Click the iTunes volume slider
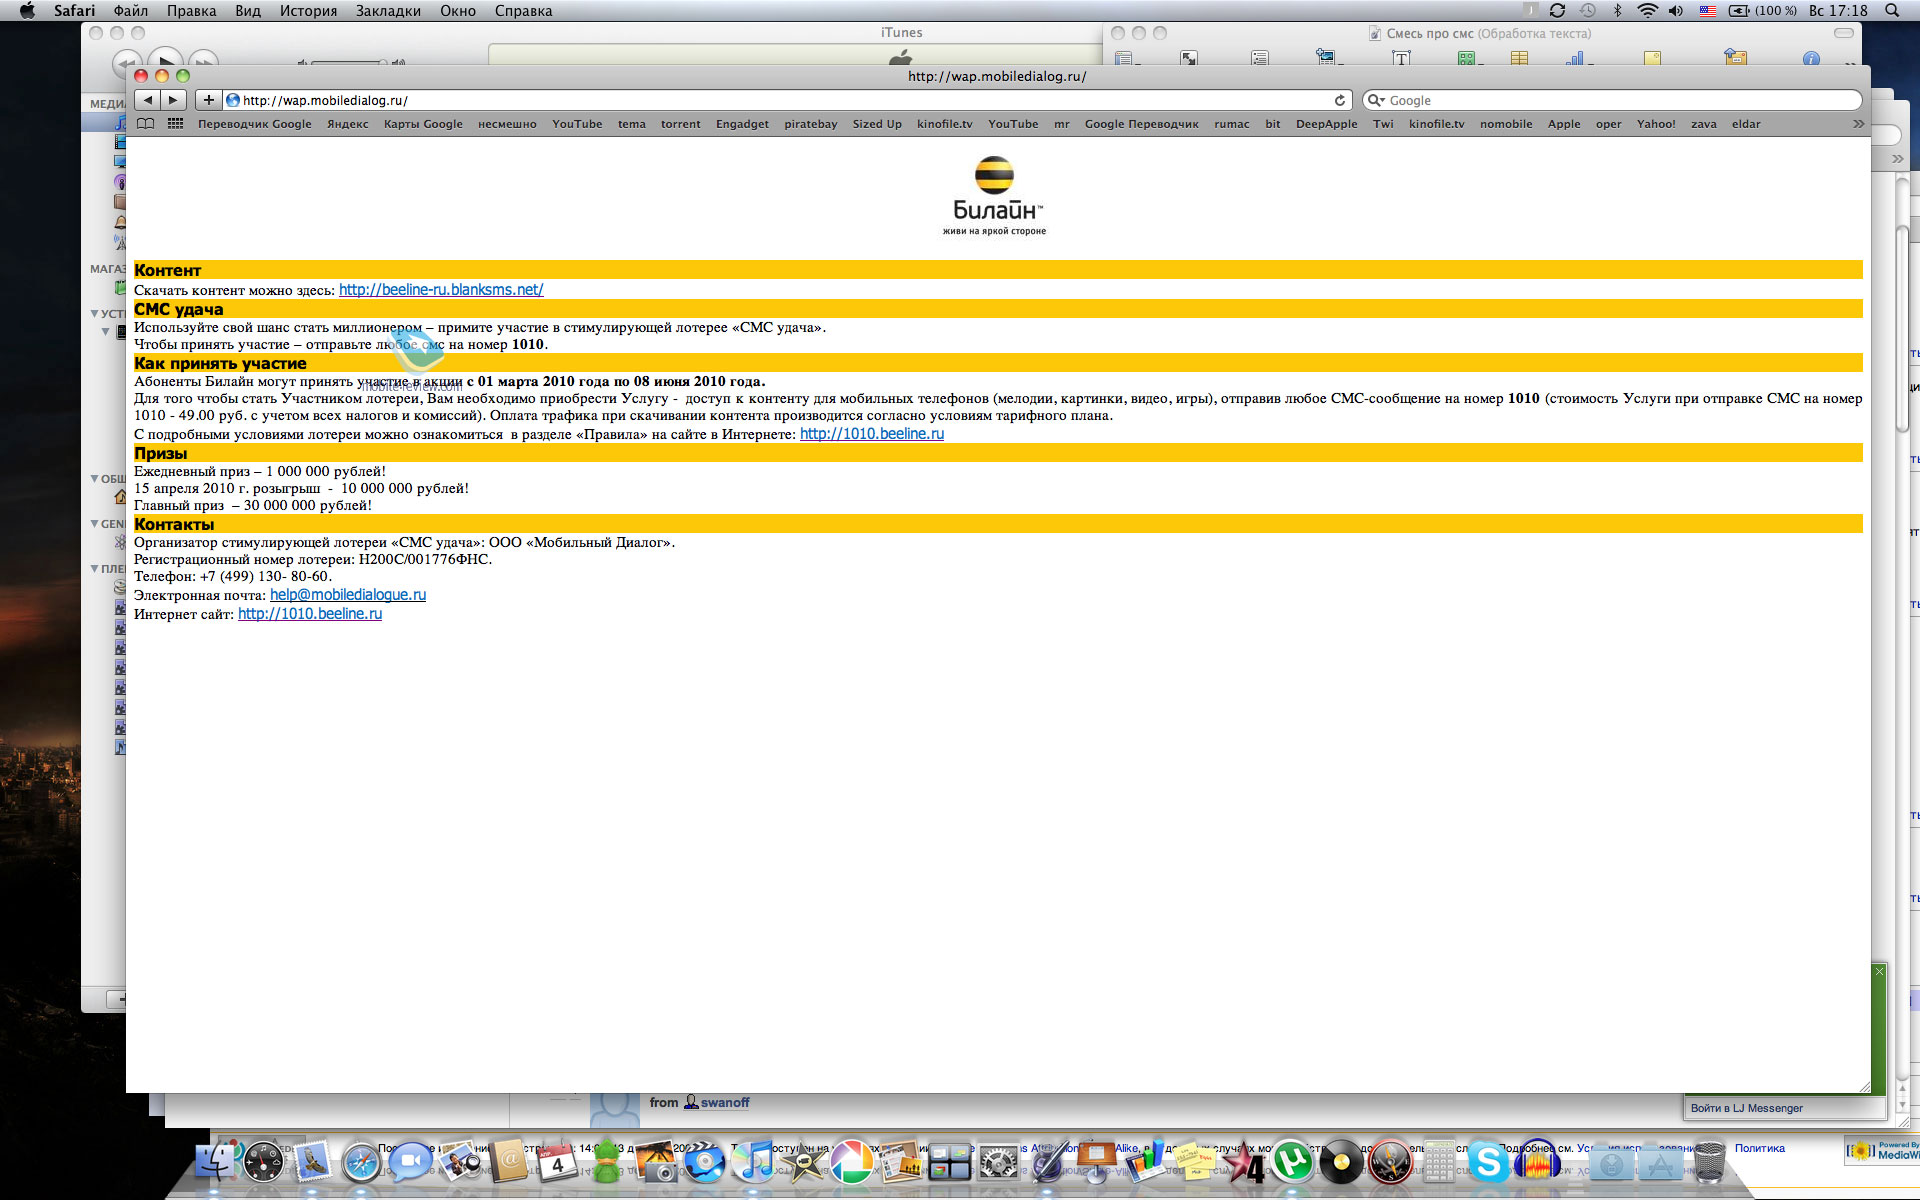The width and height of the screenshot is (1920, 1200). click(348, 63)
